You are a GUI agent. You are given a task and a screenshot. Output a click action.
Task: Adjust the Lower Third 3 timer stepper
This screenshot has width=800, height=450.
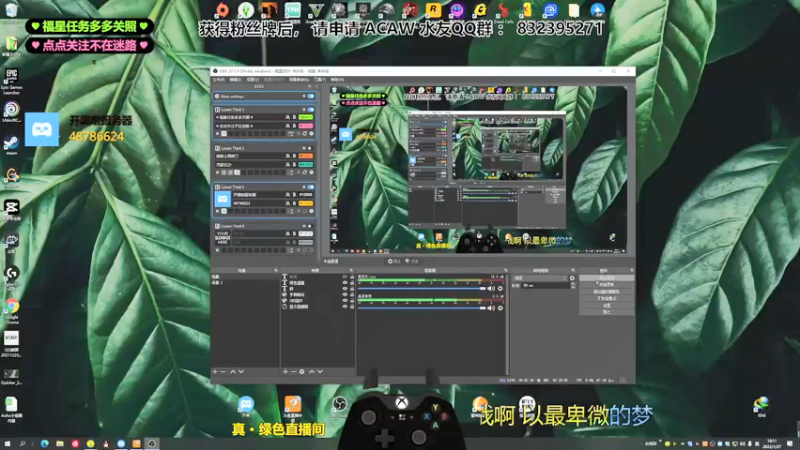pos(292,211)
